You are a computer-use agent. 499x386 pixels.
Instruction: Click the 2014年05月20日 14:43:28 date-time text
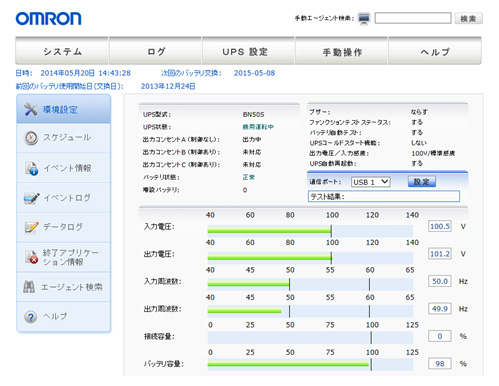(x=85, y=73)
